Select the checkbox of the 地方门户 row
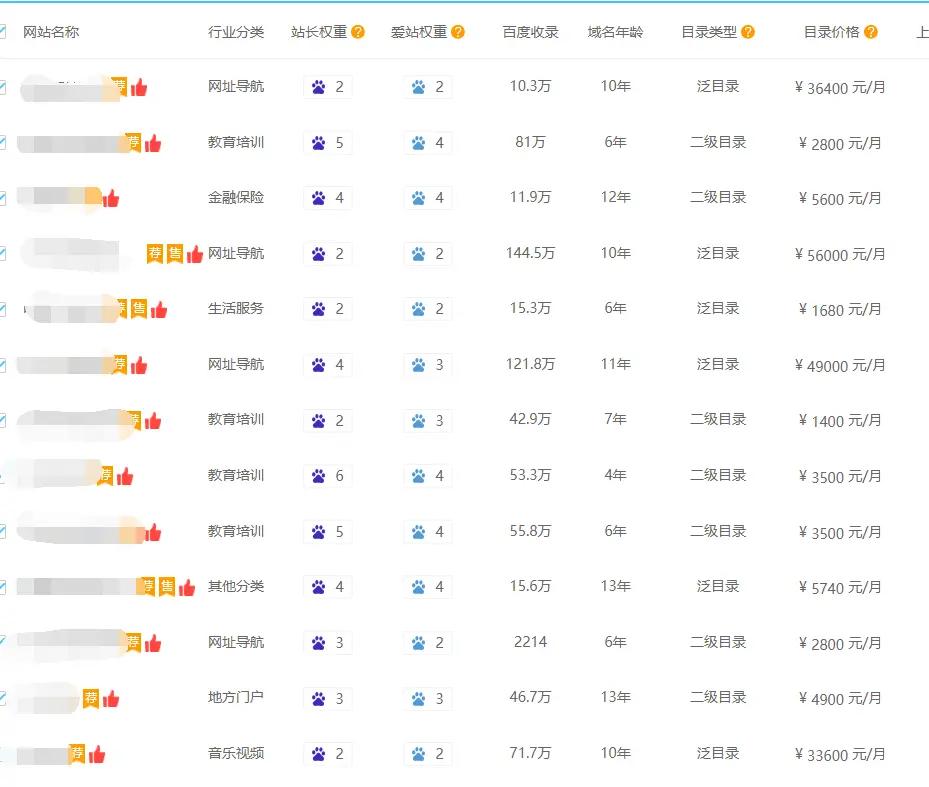 (x=4, y=698)
